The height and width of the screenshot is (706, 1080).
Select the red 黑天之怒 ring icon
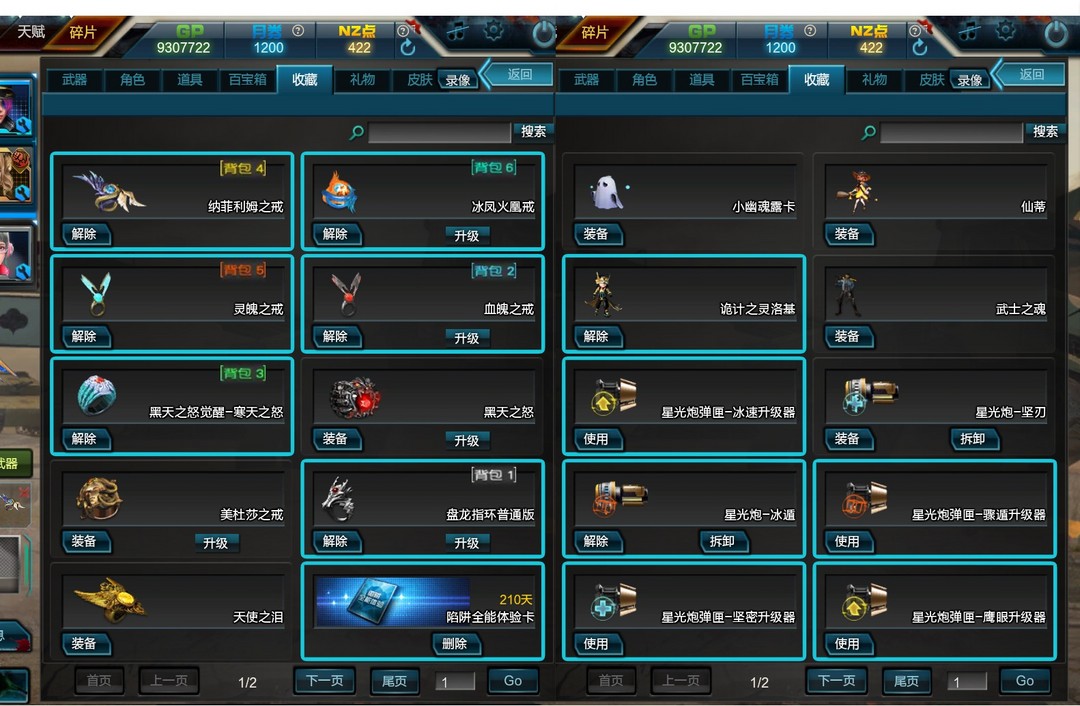[x=354, y=397]
